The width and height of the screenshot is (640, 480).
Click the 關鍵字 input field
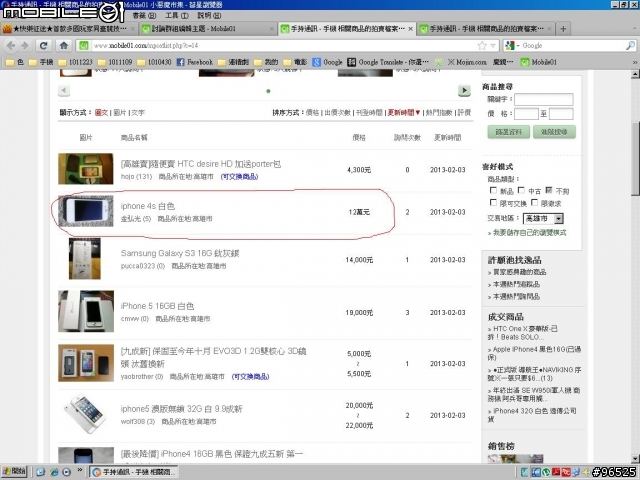pyautogui.click(x=544, y=99)
